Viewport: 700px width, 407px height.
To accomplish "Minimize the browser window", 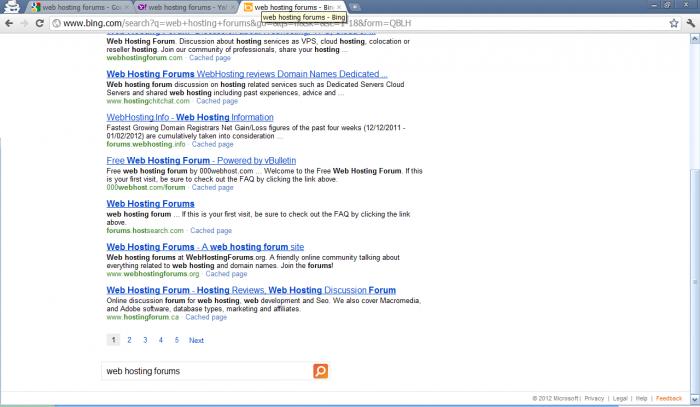I will click(654, 5).
